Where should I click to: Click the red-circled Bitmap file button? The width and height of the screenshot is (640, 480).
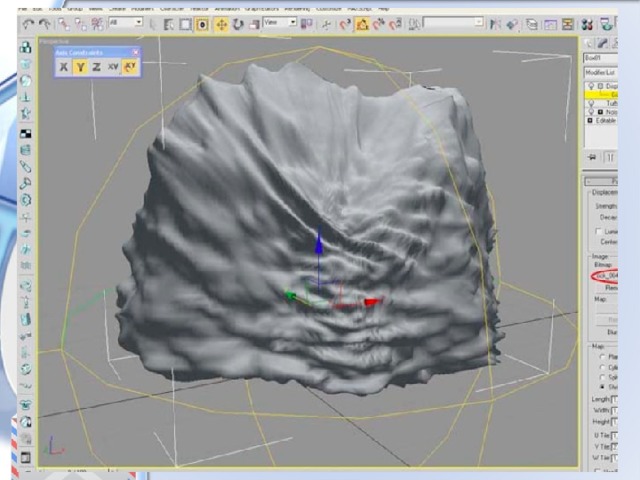point(604,275)
